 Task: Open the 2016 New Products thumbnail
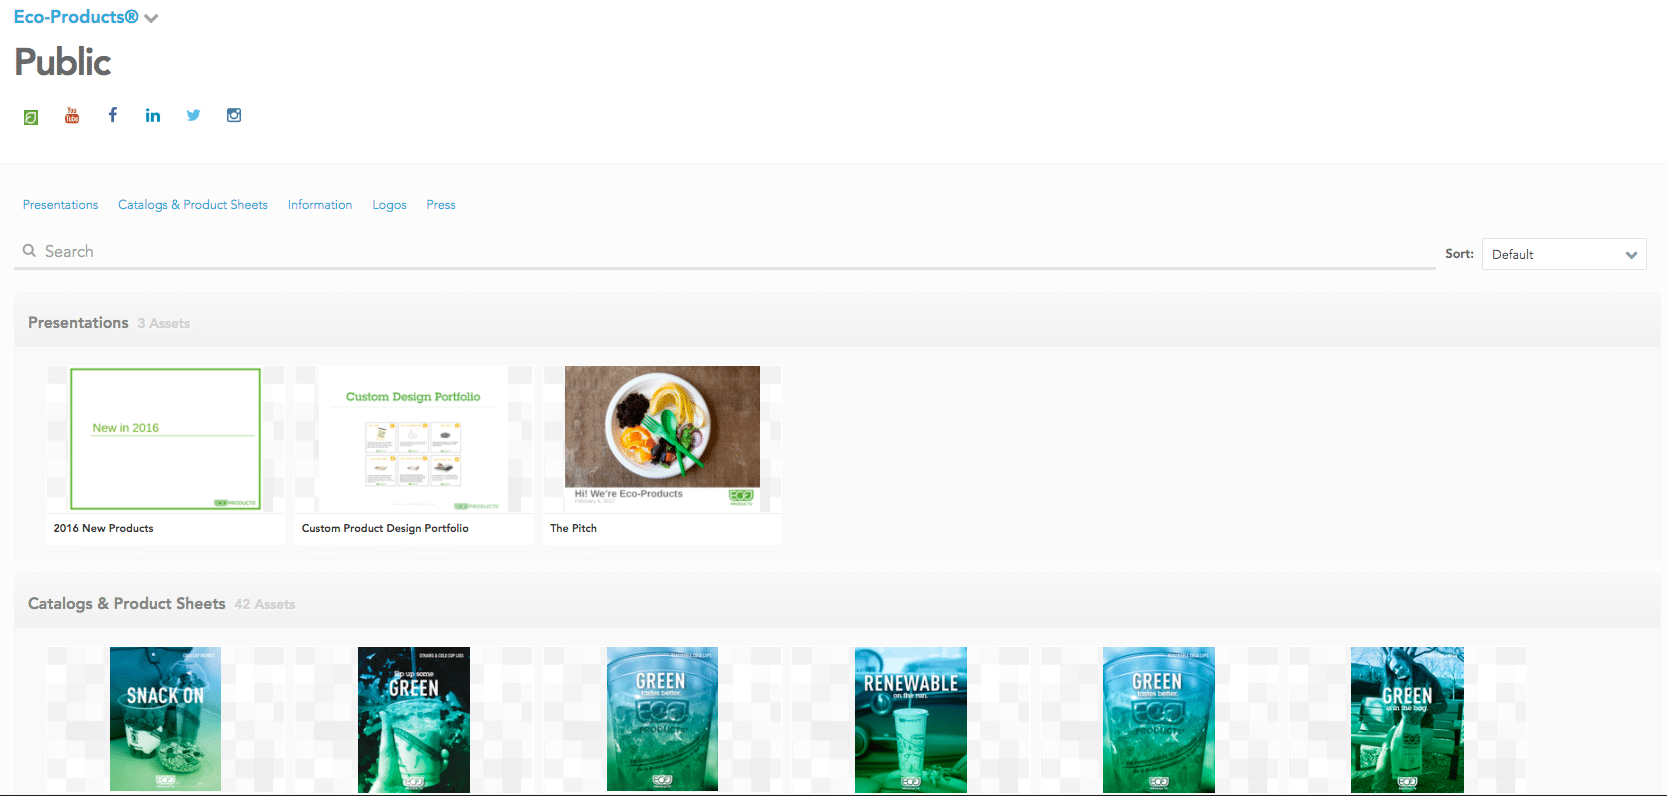coord(166,439)
